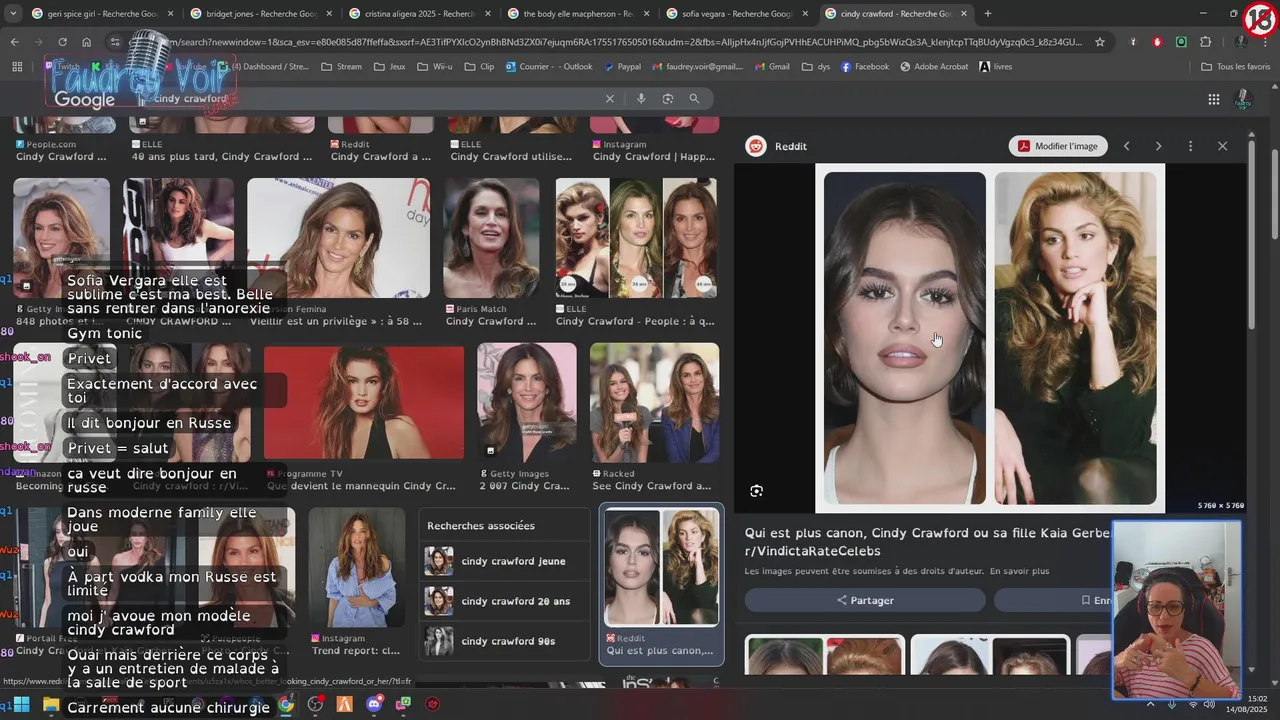Open Paris Match Cindy Crawford thumbnail
The image size is (1280, 720).
491,239
